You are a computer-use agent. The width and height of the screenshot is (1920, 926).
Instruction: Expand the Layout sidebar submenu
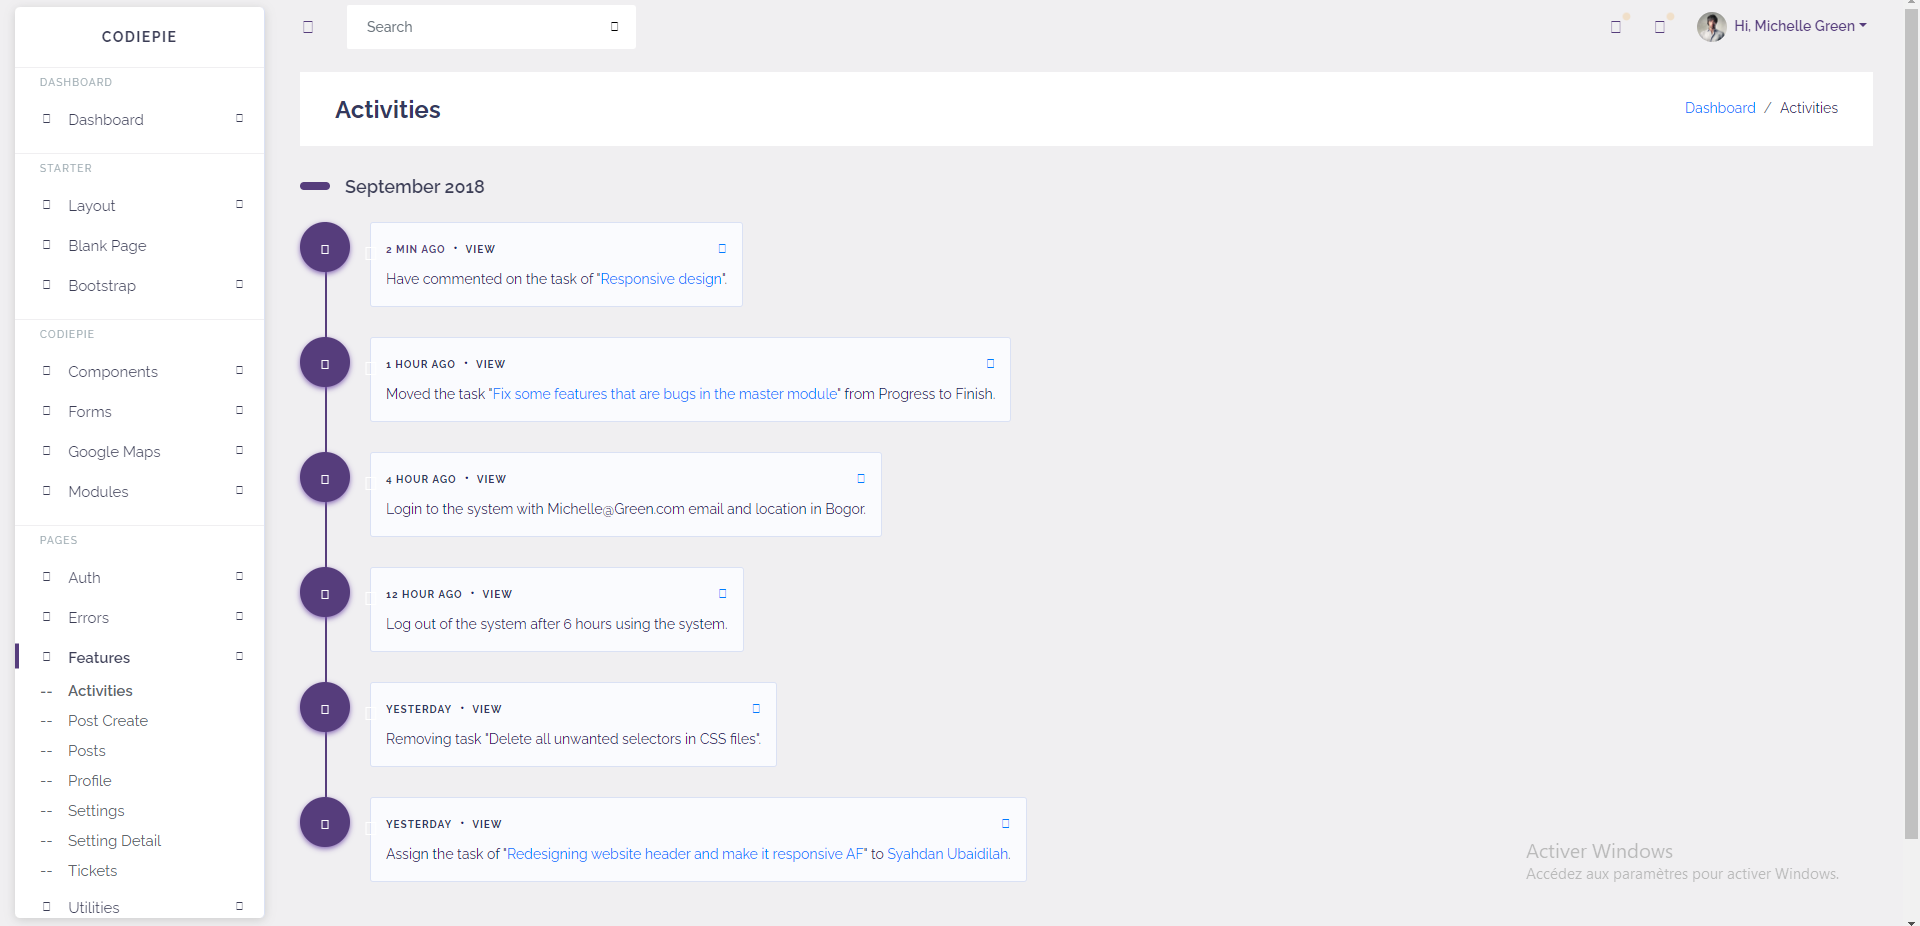[x=239, y=205]
